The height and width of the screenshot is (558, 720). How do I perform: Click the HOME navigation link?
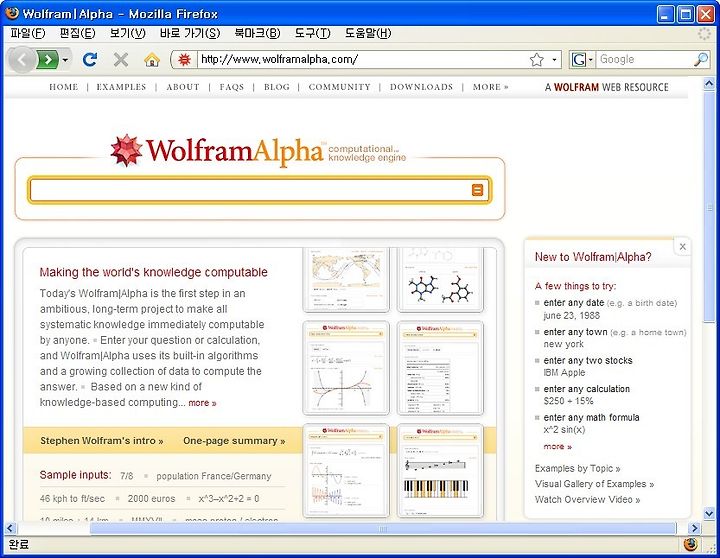click(x=63, y=87)
